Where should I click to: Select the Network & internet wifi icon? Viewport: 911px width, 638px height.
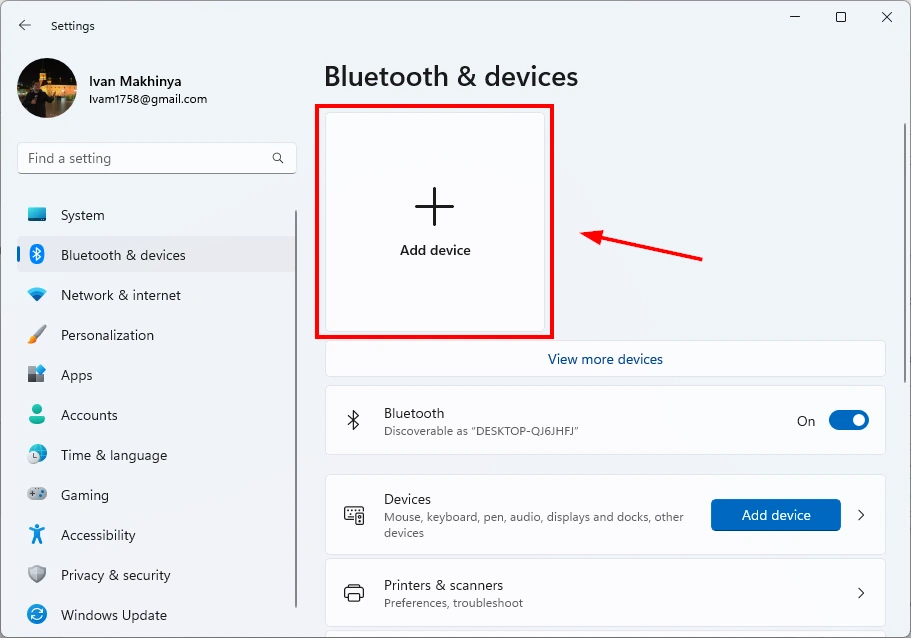pos(37,295)
